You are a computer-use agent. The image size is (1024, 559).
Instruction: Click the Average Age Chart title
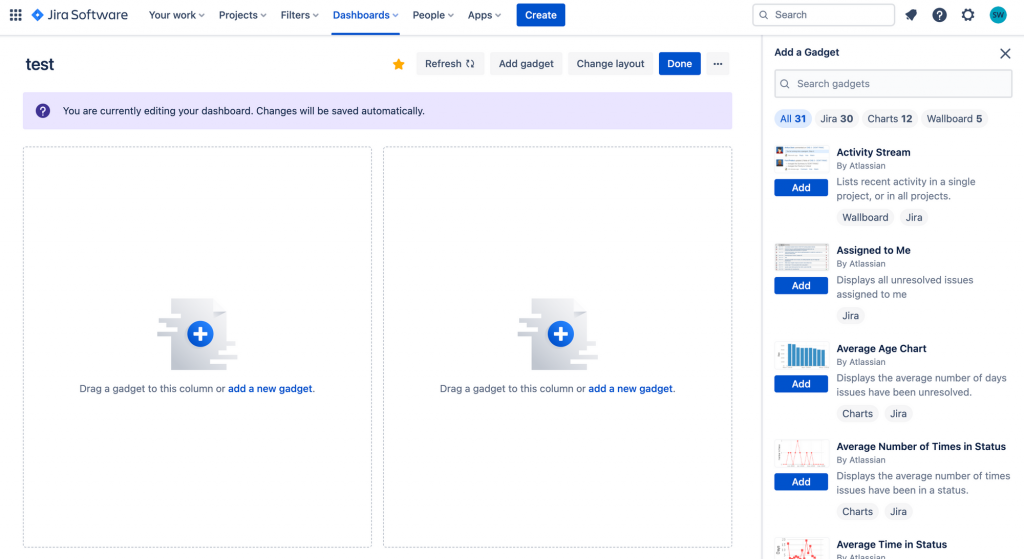point(881,349)
